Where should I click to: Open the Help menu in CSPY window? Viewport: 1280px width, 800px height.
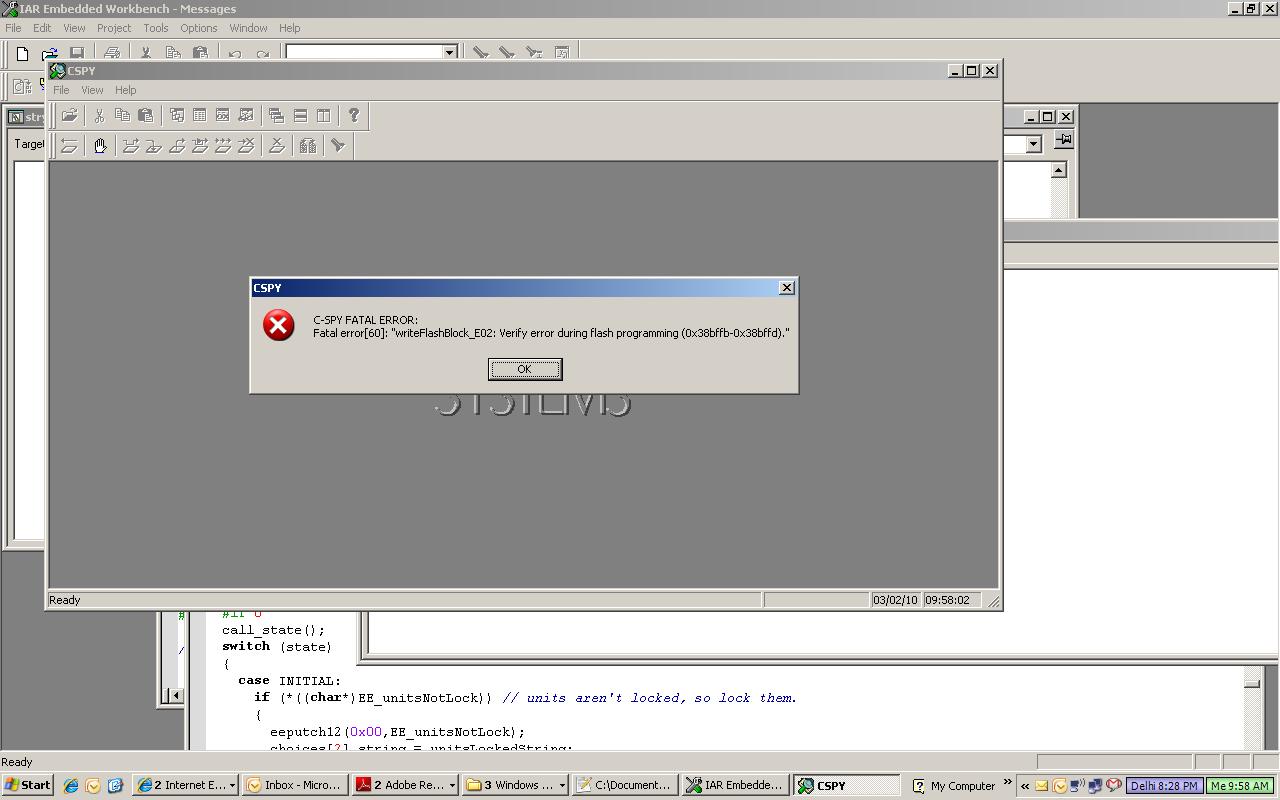tap(125, 90)
